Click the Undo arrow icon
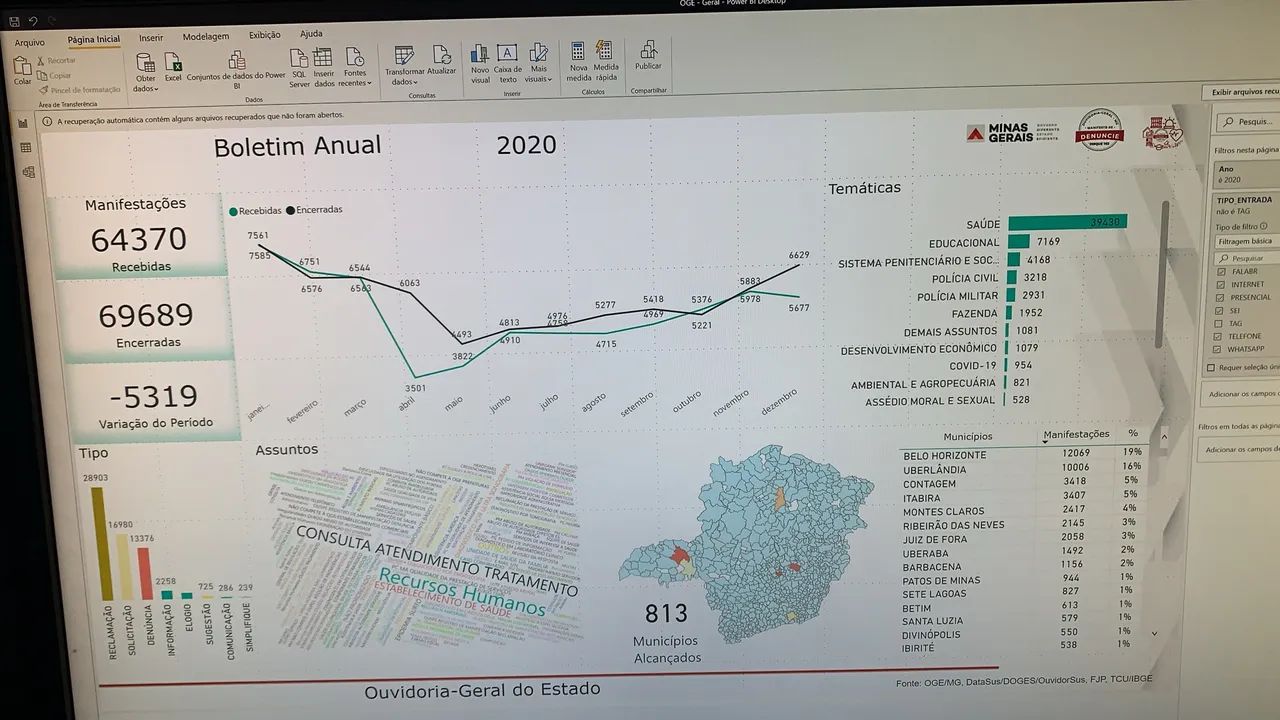Viewport: 1280px width, 720px height. pyautogui.click(x=32, y=21)
